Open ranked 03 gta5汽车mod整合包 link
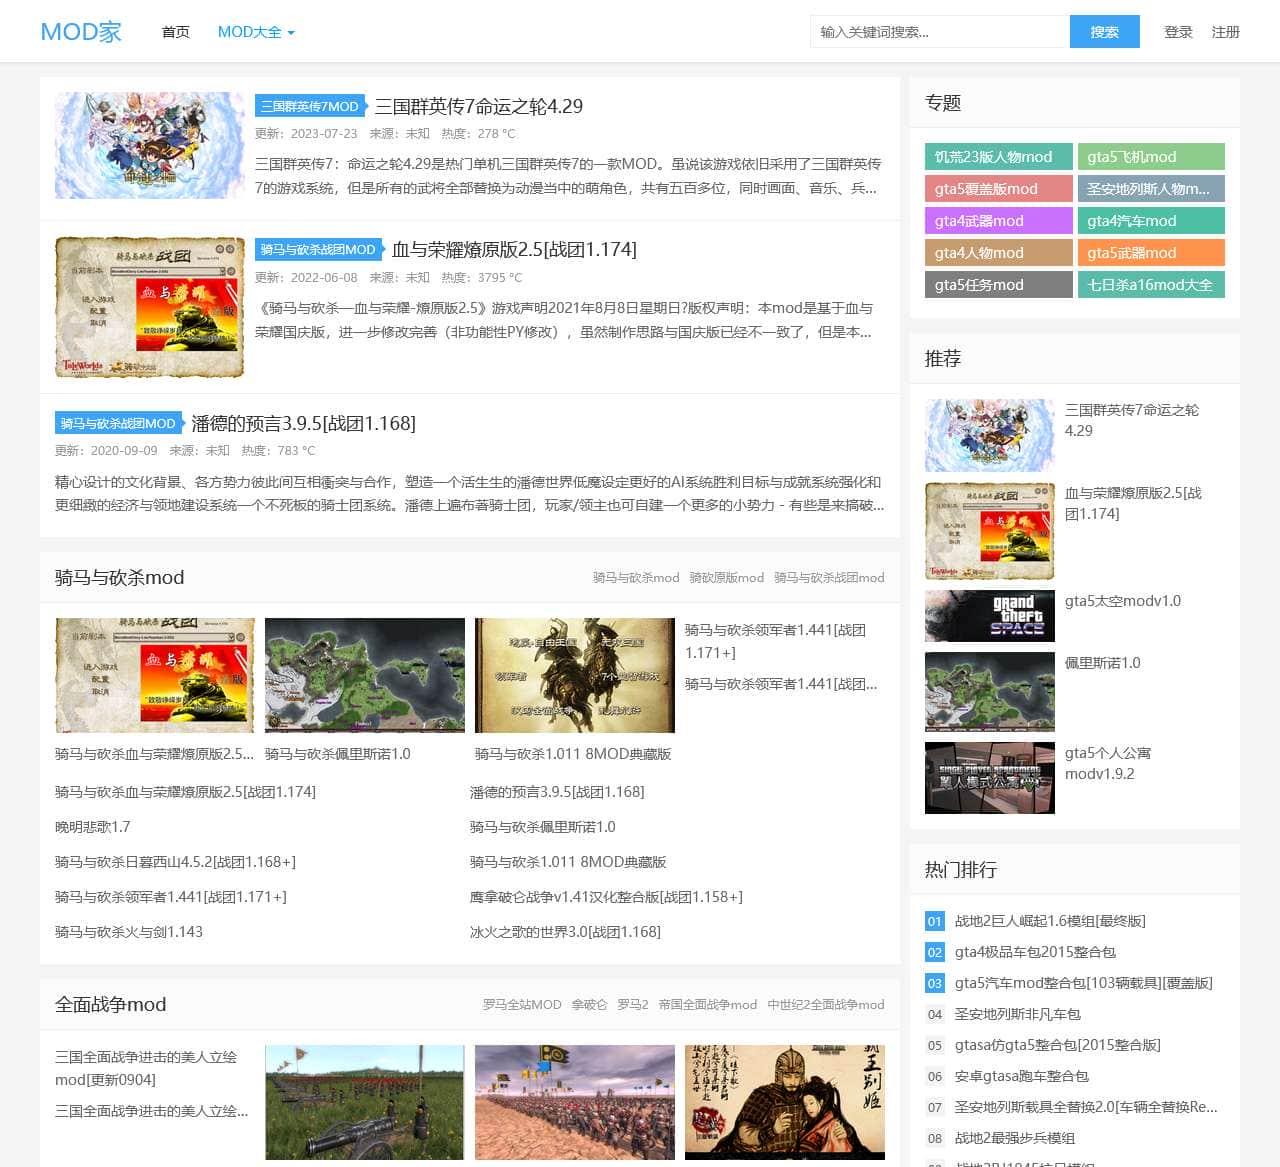The width and height of the screenshot is (1280, 1167). point(1083,983)
